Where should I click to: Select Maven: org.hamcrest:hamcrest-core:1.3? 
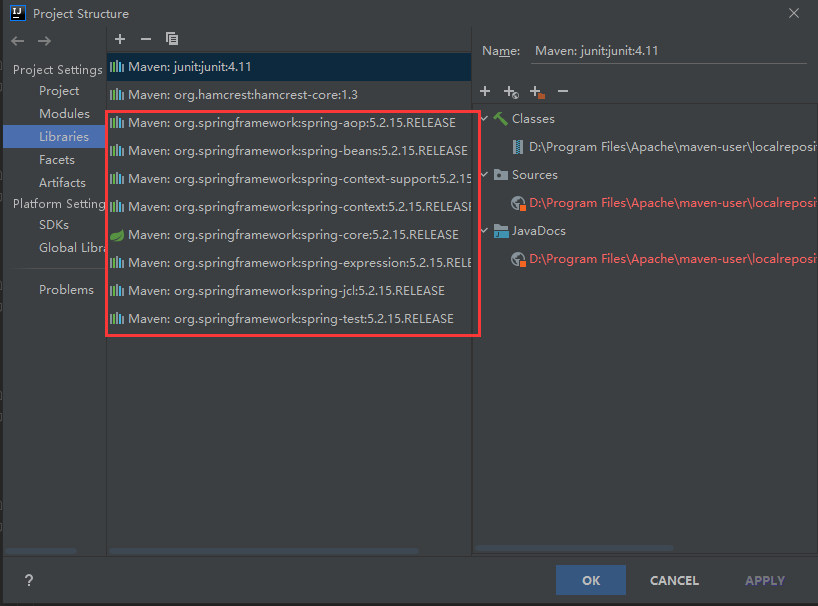tap(289, 95)
